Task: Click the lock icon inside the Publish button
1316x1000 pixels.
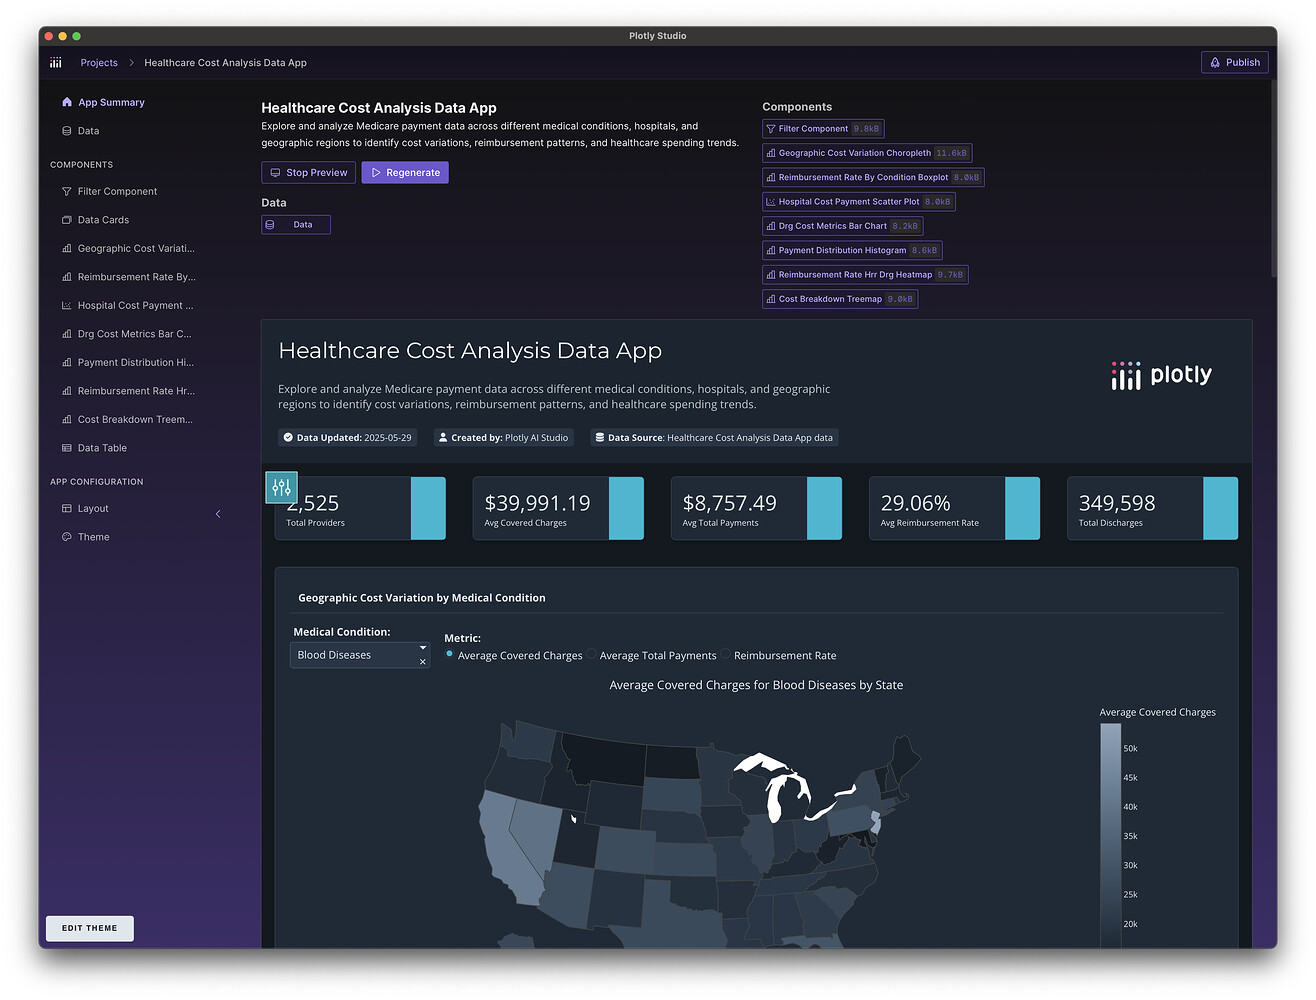Action: pos(1215,62)
